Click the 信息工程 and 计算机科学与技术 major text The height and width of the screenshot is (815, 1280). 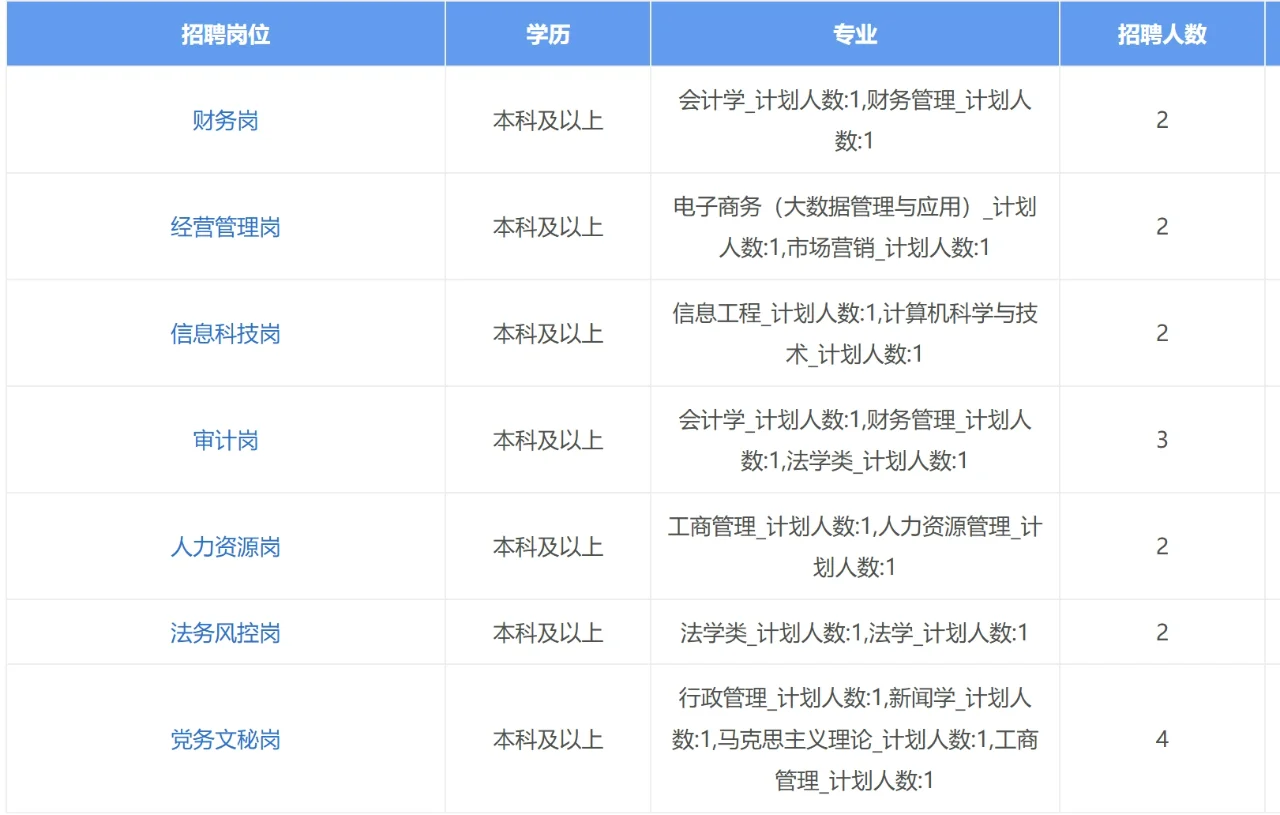coord(855,334)
